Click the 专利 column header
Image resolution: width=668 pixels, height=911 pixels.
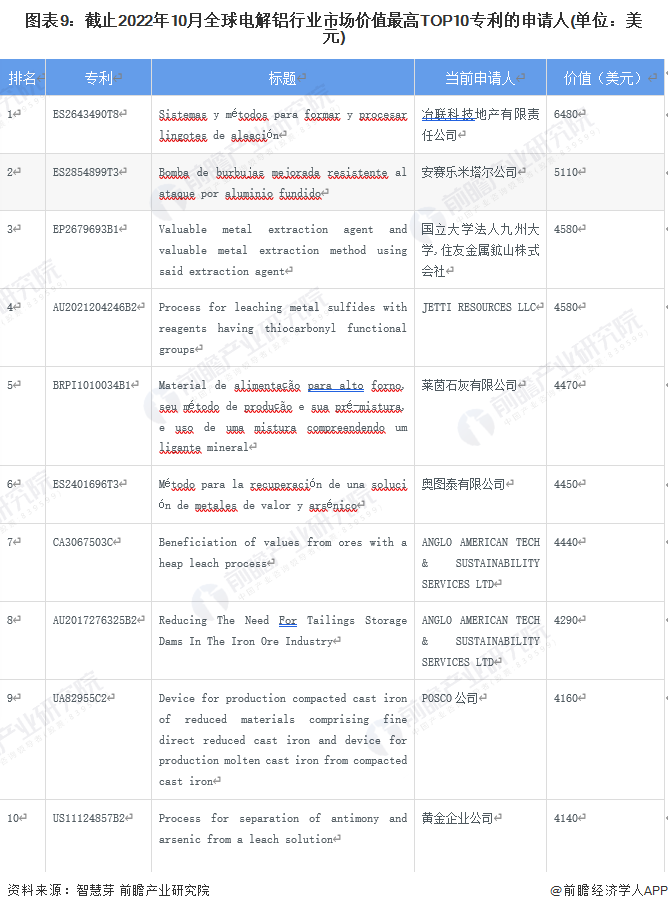click(x=99, y=78)
